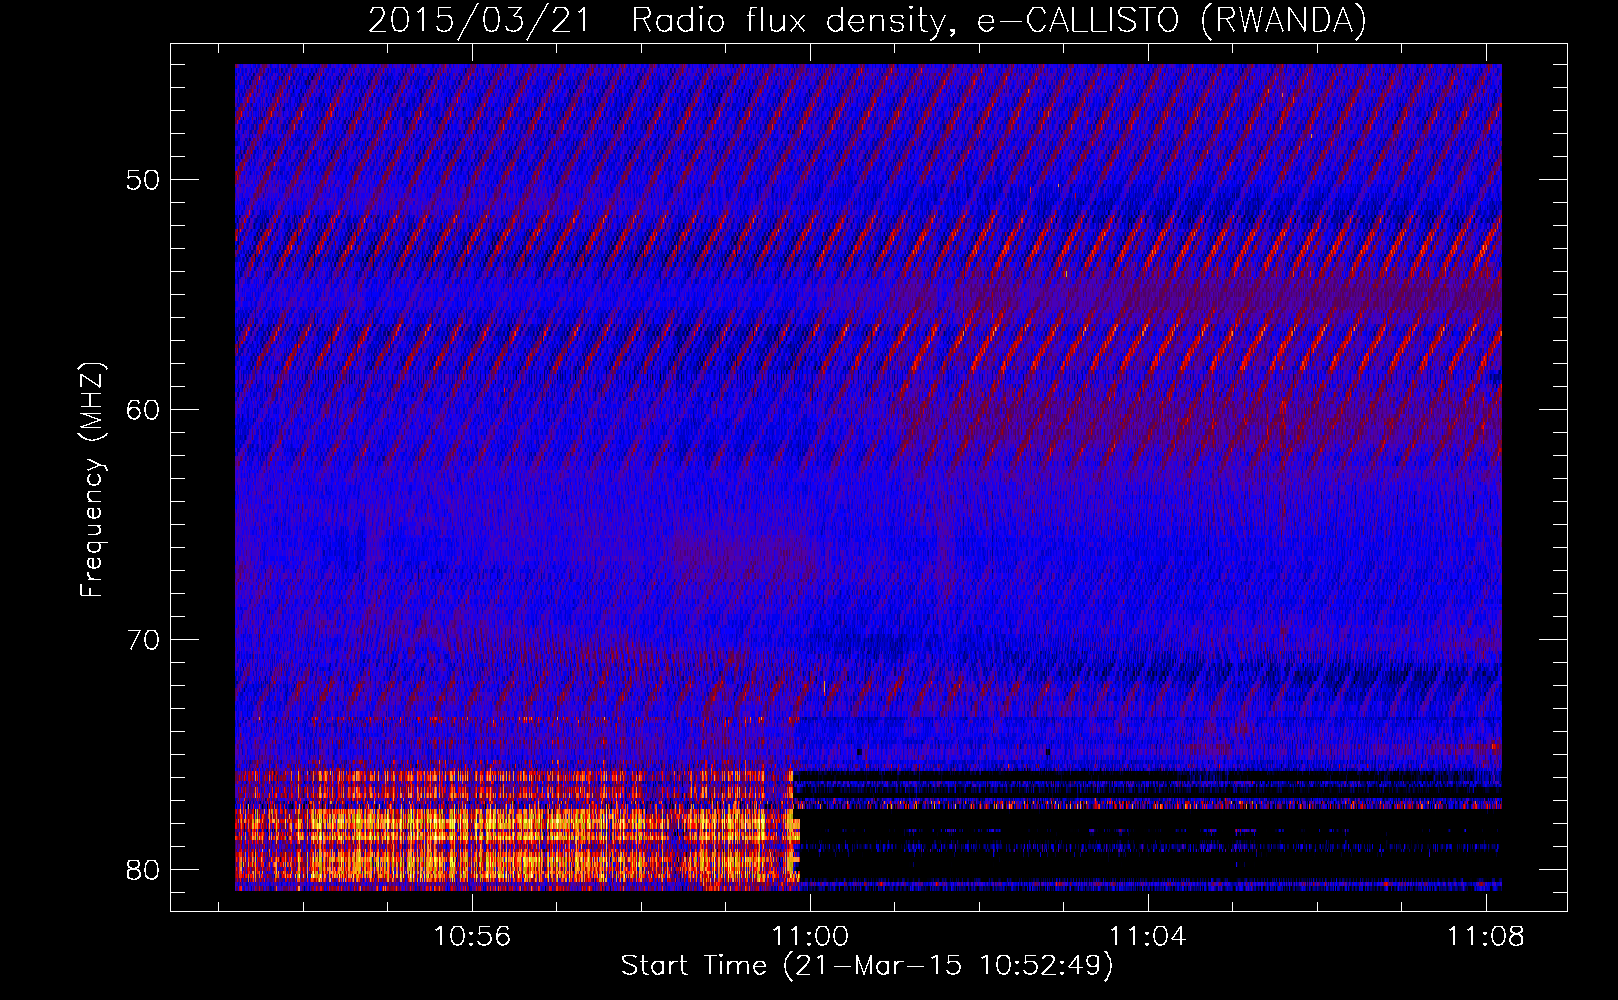The image size is (1618, 1000).
Task: Click the 80 frequency tick label
Action: (x=144, y=870)
